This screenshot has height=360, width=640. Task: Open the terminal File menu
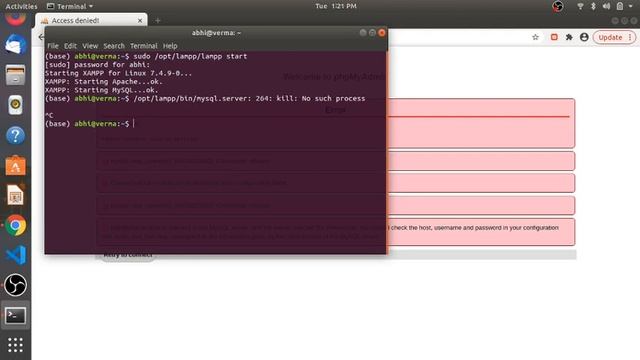[x=53, y=46]
